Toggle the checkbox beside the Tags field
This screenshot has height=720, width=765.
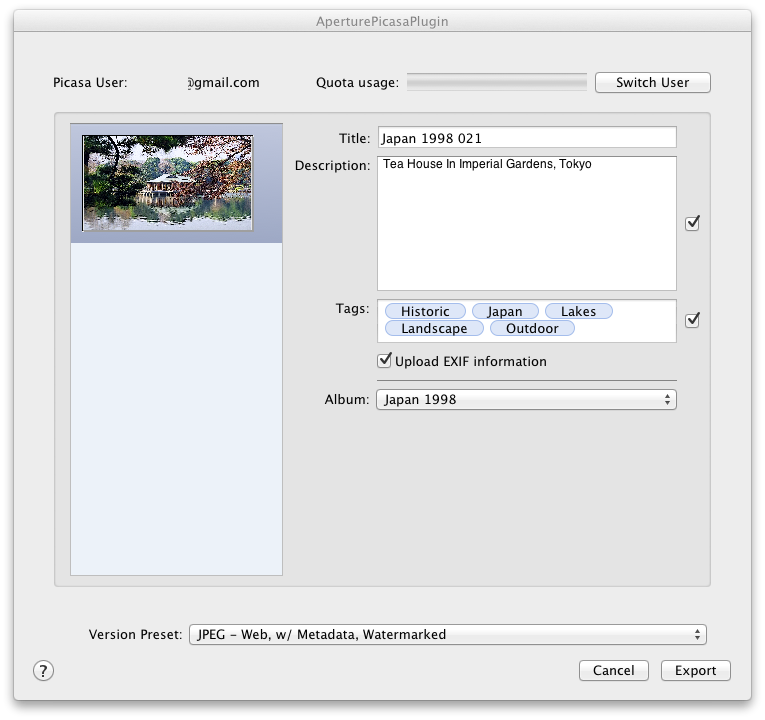pyautogui.click(x=692, y=320)
